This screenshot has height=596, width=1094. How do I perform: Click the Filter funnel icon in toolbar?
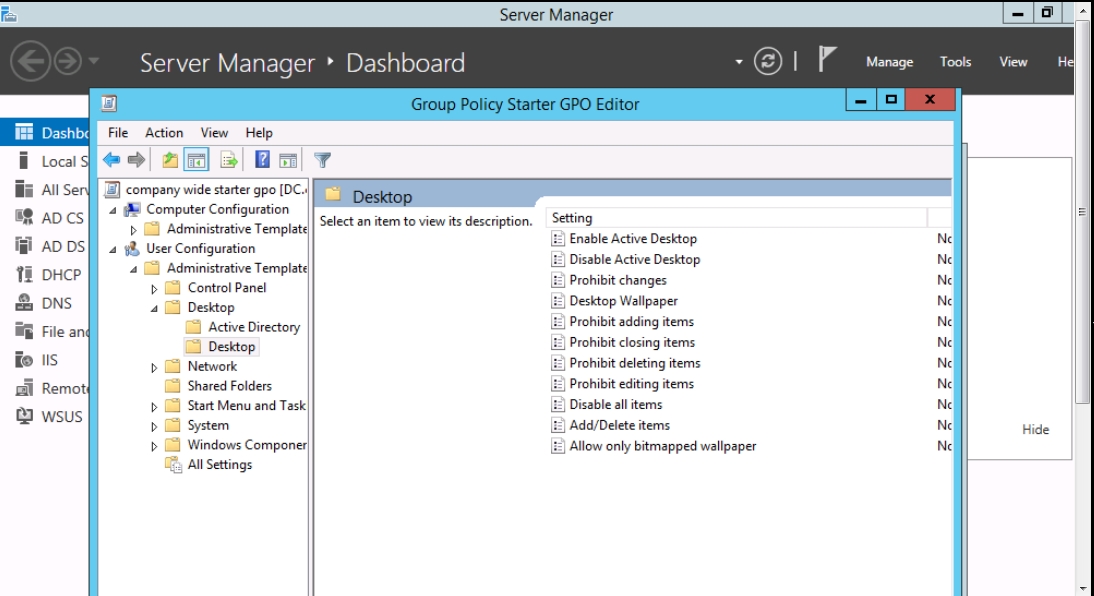tap(322, 160)
